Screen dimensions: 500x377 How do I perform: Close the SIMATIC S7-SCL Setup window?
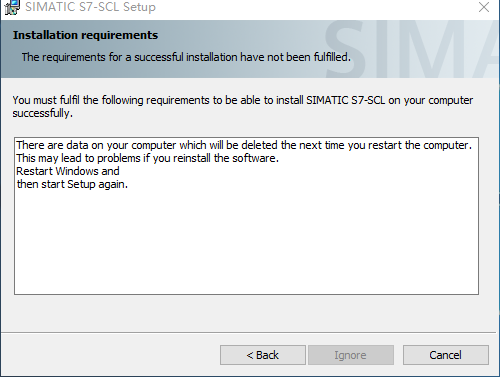click(484, 7)
